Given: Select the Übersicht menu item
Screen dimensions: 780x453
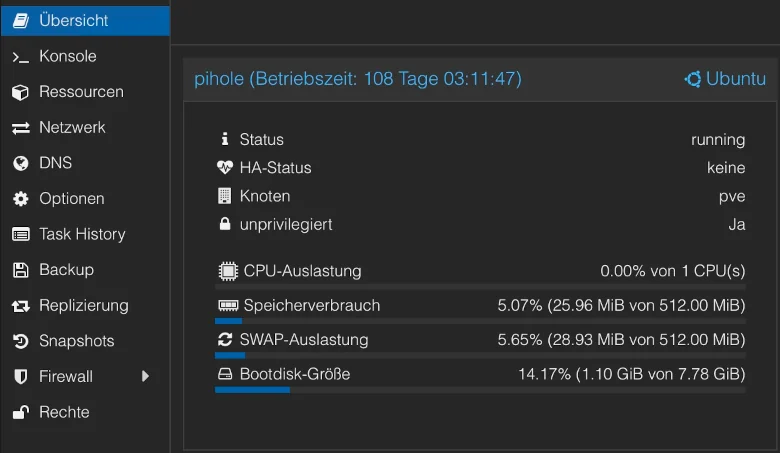Looking at the screenshot, I should click(x=85, y=21).
